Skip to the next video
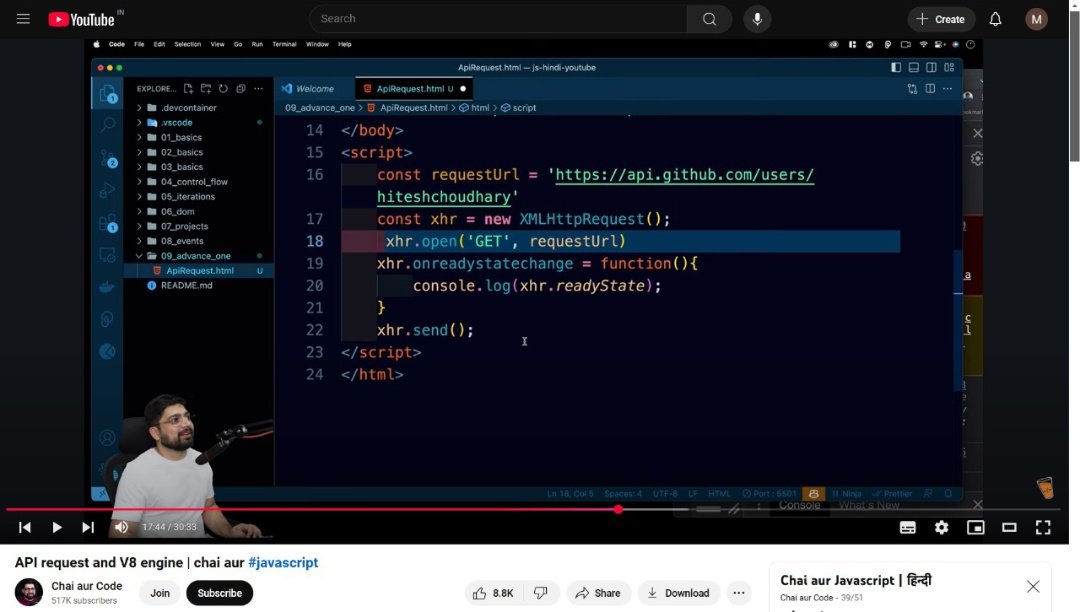1080x612 pixels. [x=88, y=527]
